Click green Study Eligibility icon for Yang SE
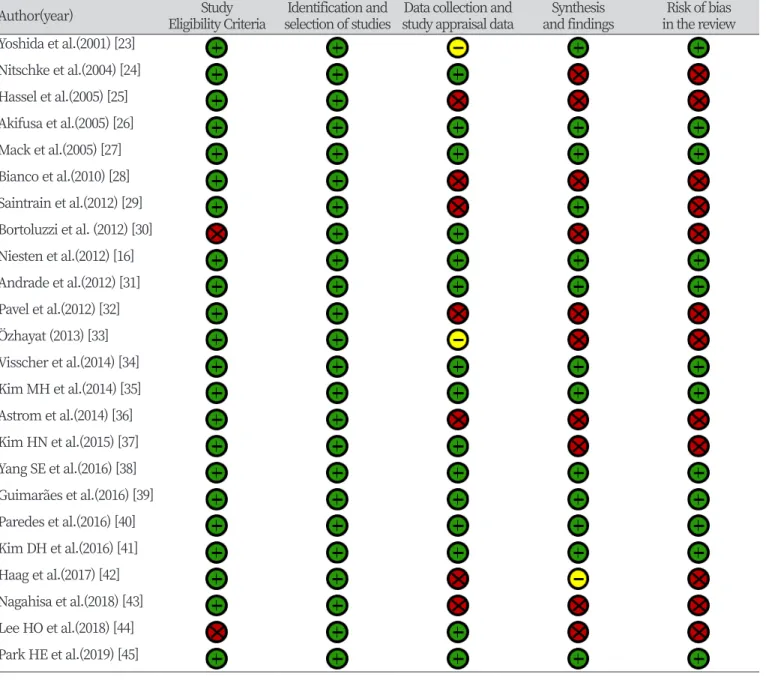This screenshot has width=766, height=680. coord(216,472)
